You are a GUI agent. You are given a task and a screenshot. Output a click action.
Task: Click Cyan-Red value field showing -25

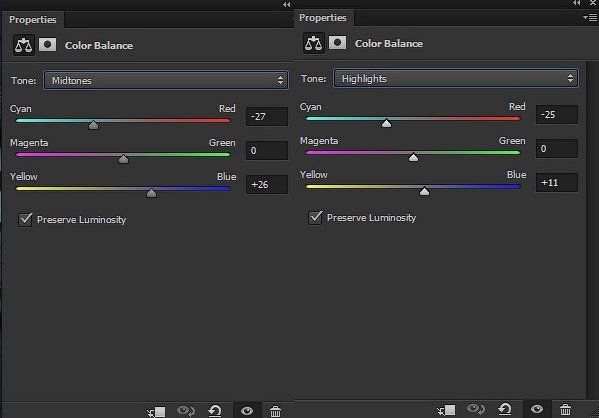coord(557,114)
